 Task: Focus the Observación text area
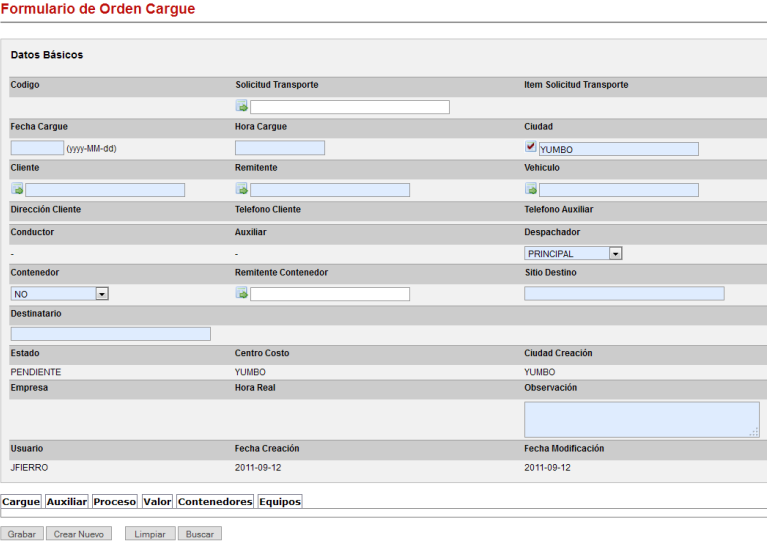coord(641,419)
